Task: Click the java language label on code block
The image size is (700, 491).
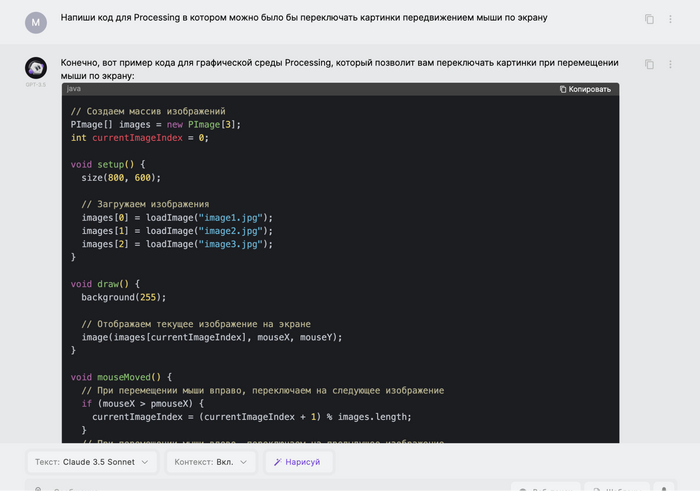Action: (x=74, y=89)
